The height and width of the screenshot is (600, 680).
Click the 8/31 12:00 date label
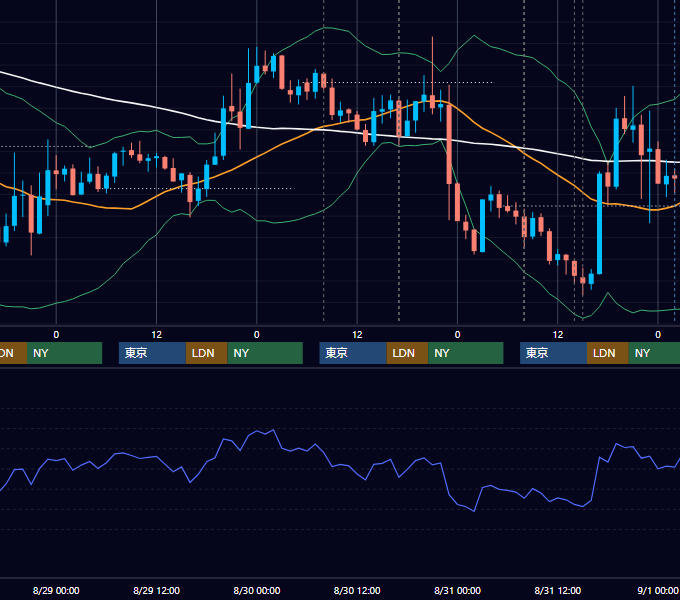pos(558,590)
